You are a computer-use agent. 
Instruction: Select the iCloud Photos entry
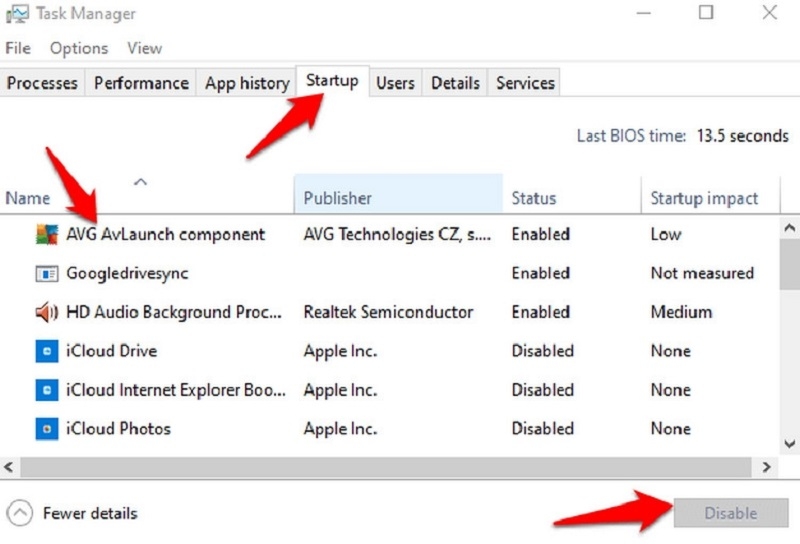390,429
